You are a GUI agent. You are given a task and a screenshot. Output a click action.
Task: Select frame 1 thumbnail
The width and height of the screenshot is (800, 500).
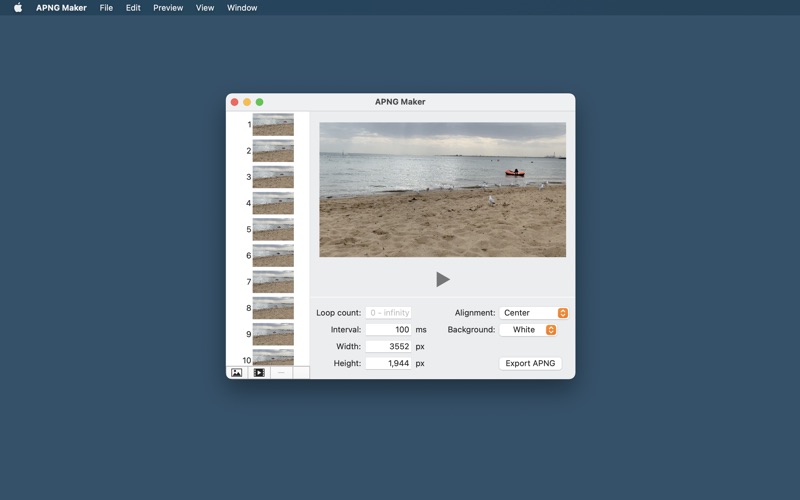coord(273,124)
